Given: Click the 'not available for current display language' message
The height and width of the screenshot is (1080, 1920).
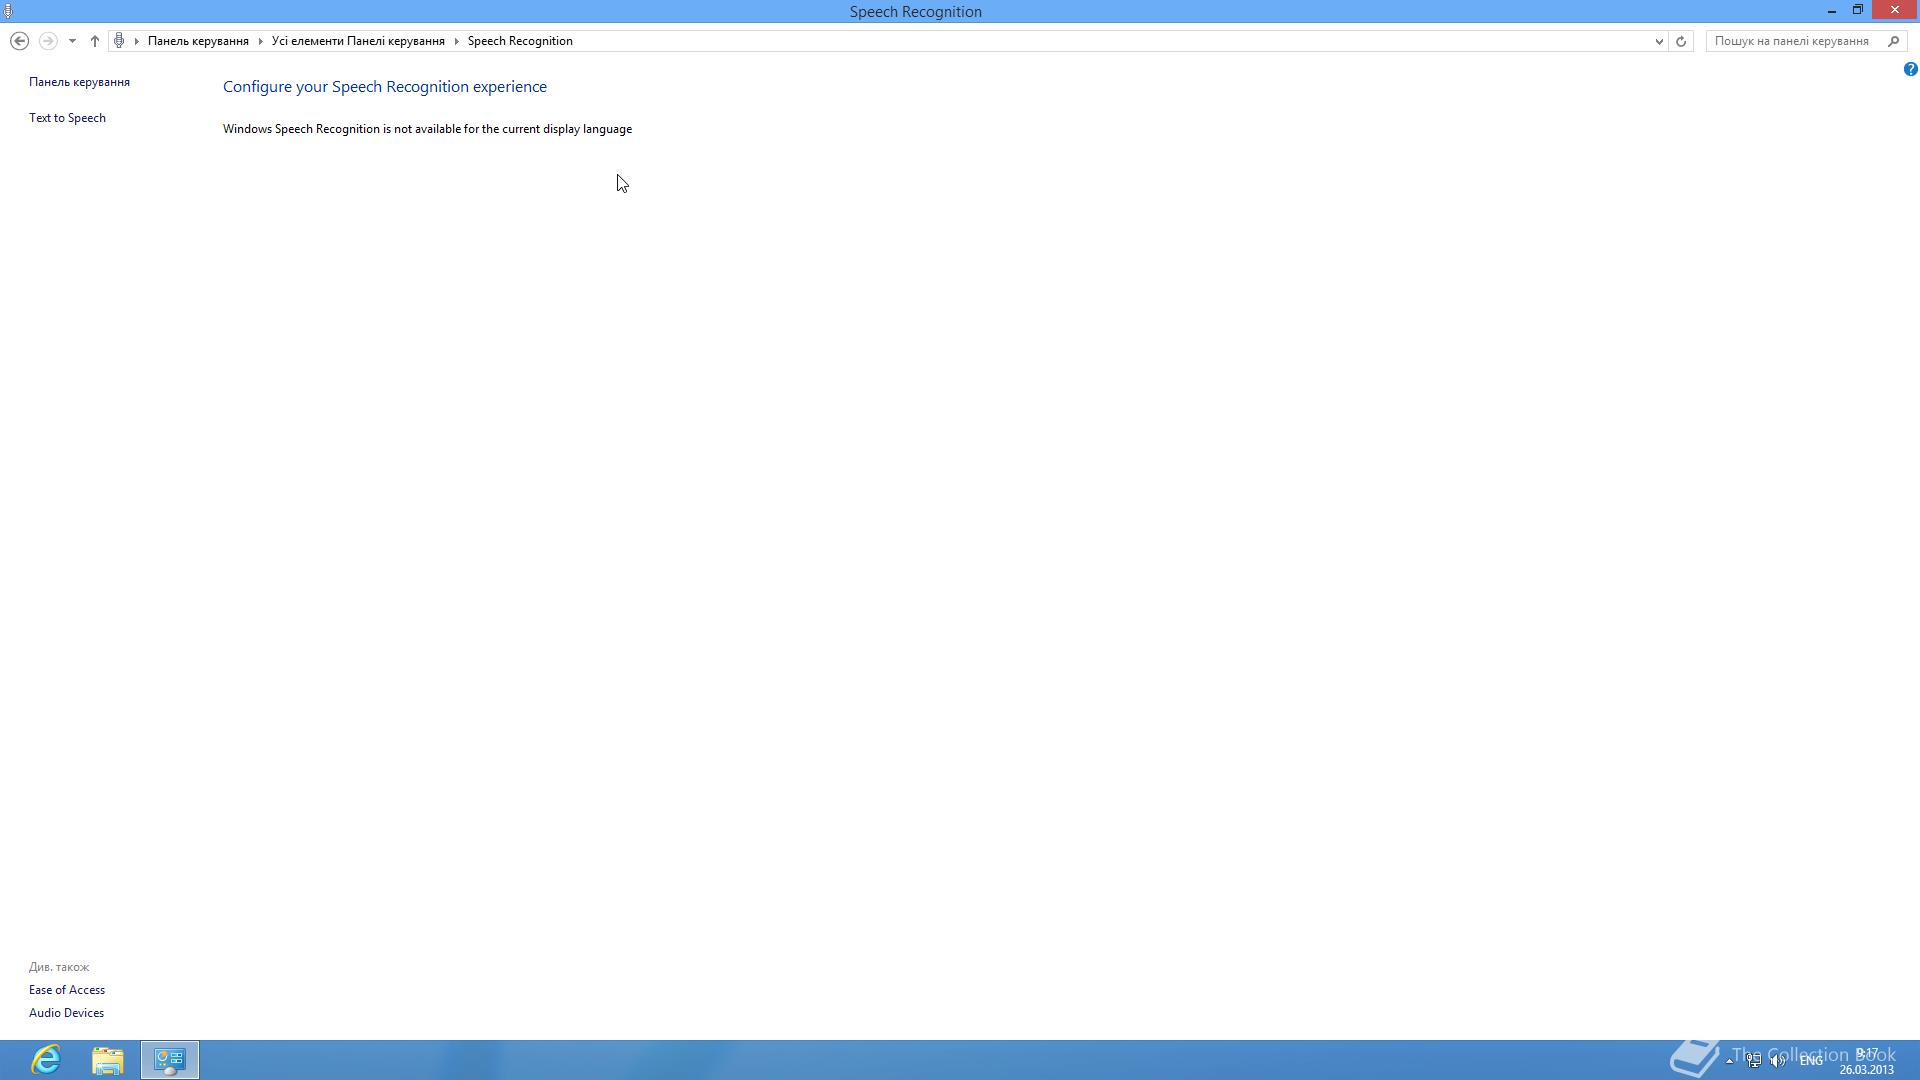Looking at the screenshot, I should pyautogui.click(x=427, y=129).
